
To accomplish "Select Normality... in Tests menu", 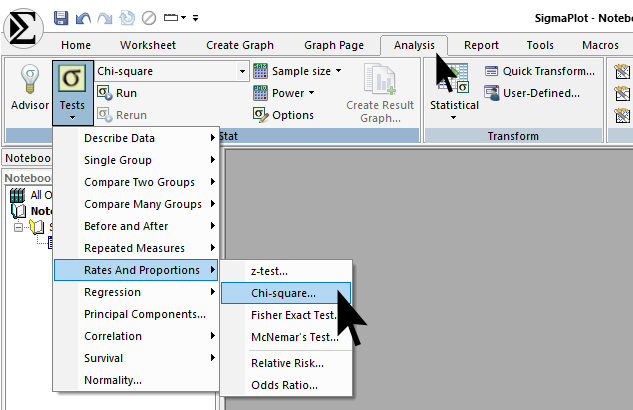I will [113, 380].
